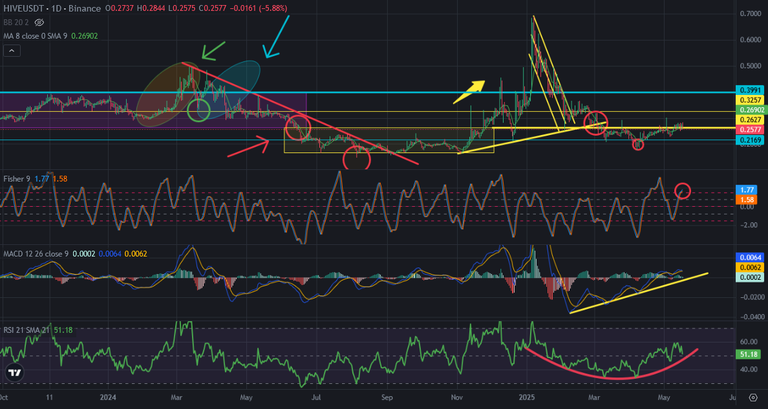Click the green 51.18 RSI value label
Viewport: 768px width, 409px height.
(746, 354)
